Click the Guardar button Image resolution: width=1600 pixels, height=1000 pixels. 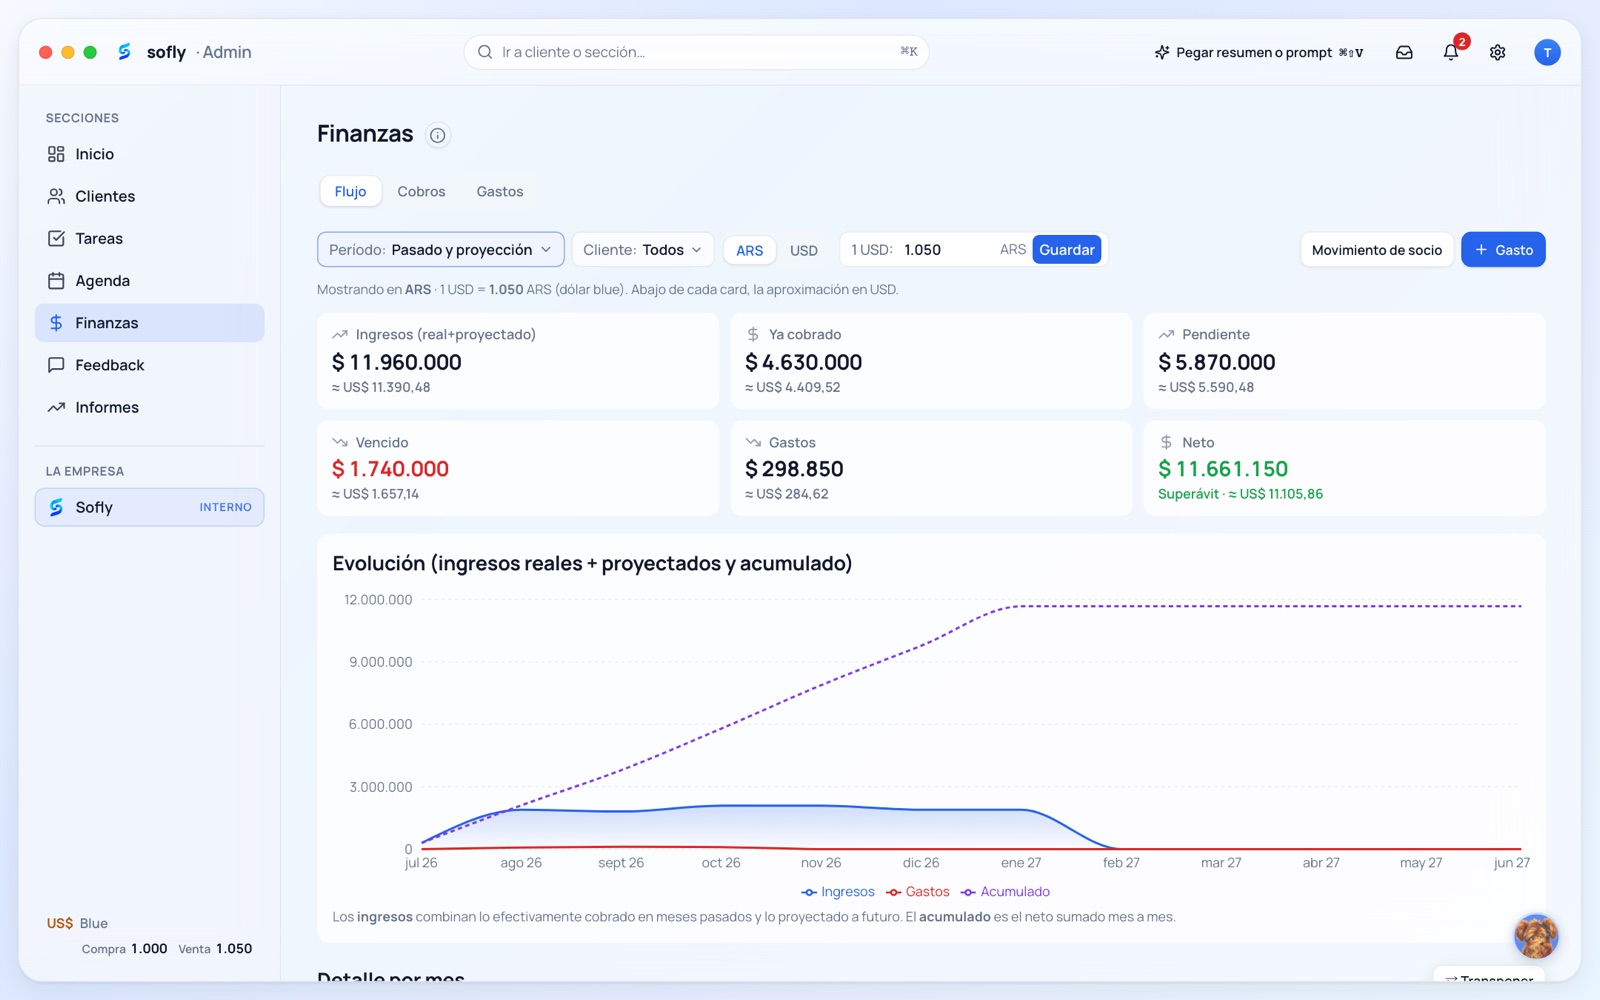click(x=1067, y=250)
